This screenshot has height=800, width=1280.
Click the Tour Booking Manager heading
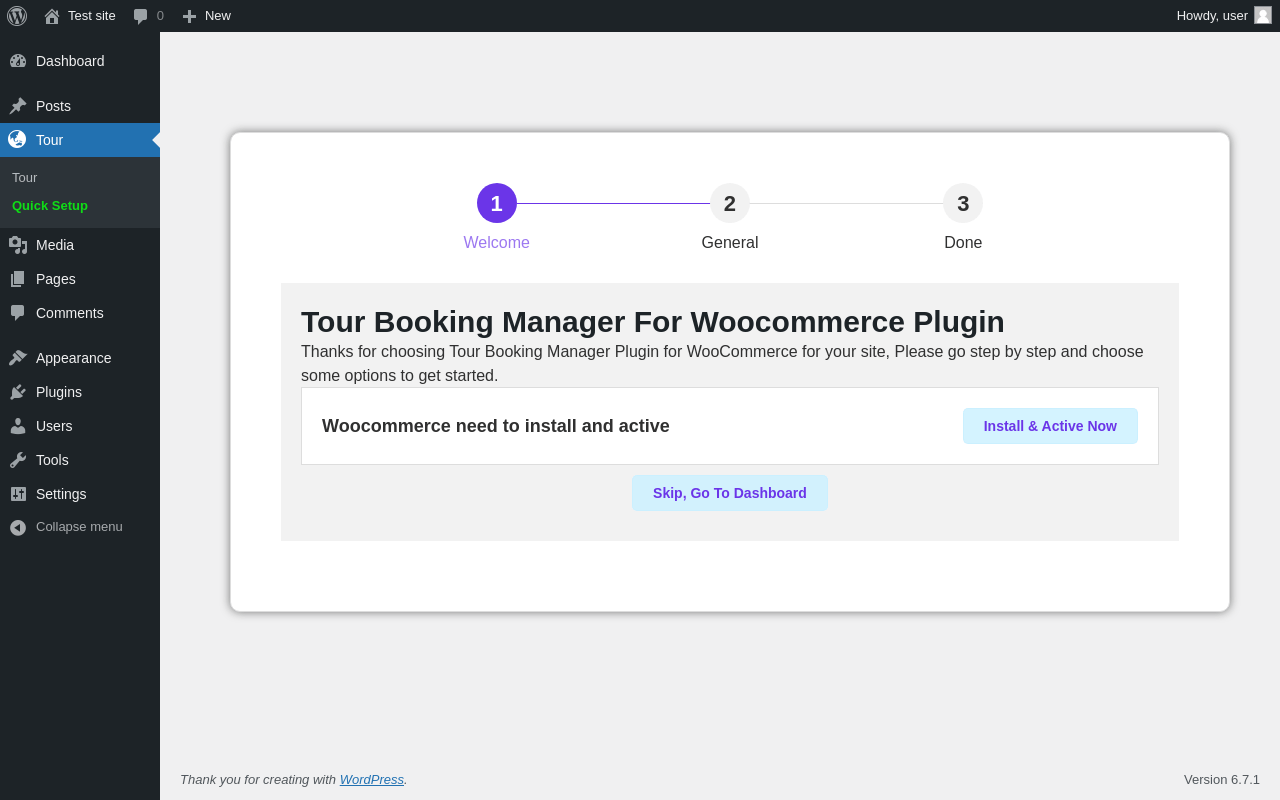pyautogui.click(x=653, y=322)
